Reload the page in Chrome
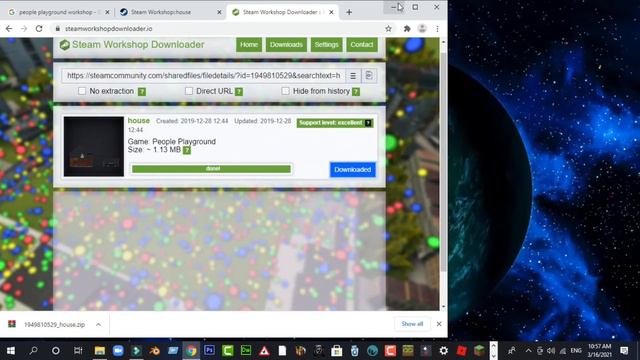 click(39, 29)
